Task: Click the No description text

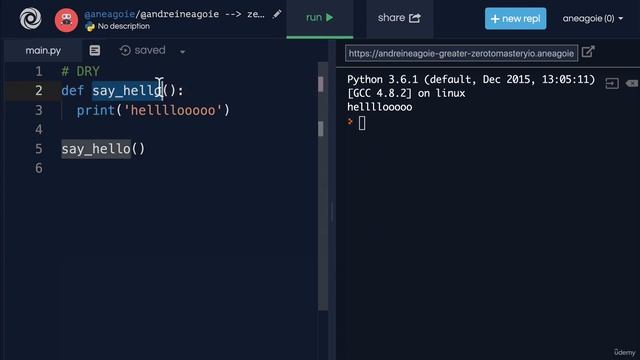Action: point(124,26)
